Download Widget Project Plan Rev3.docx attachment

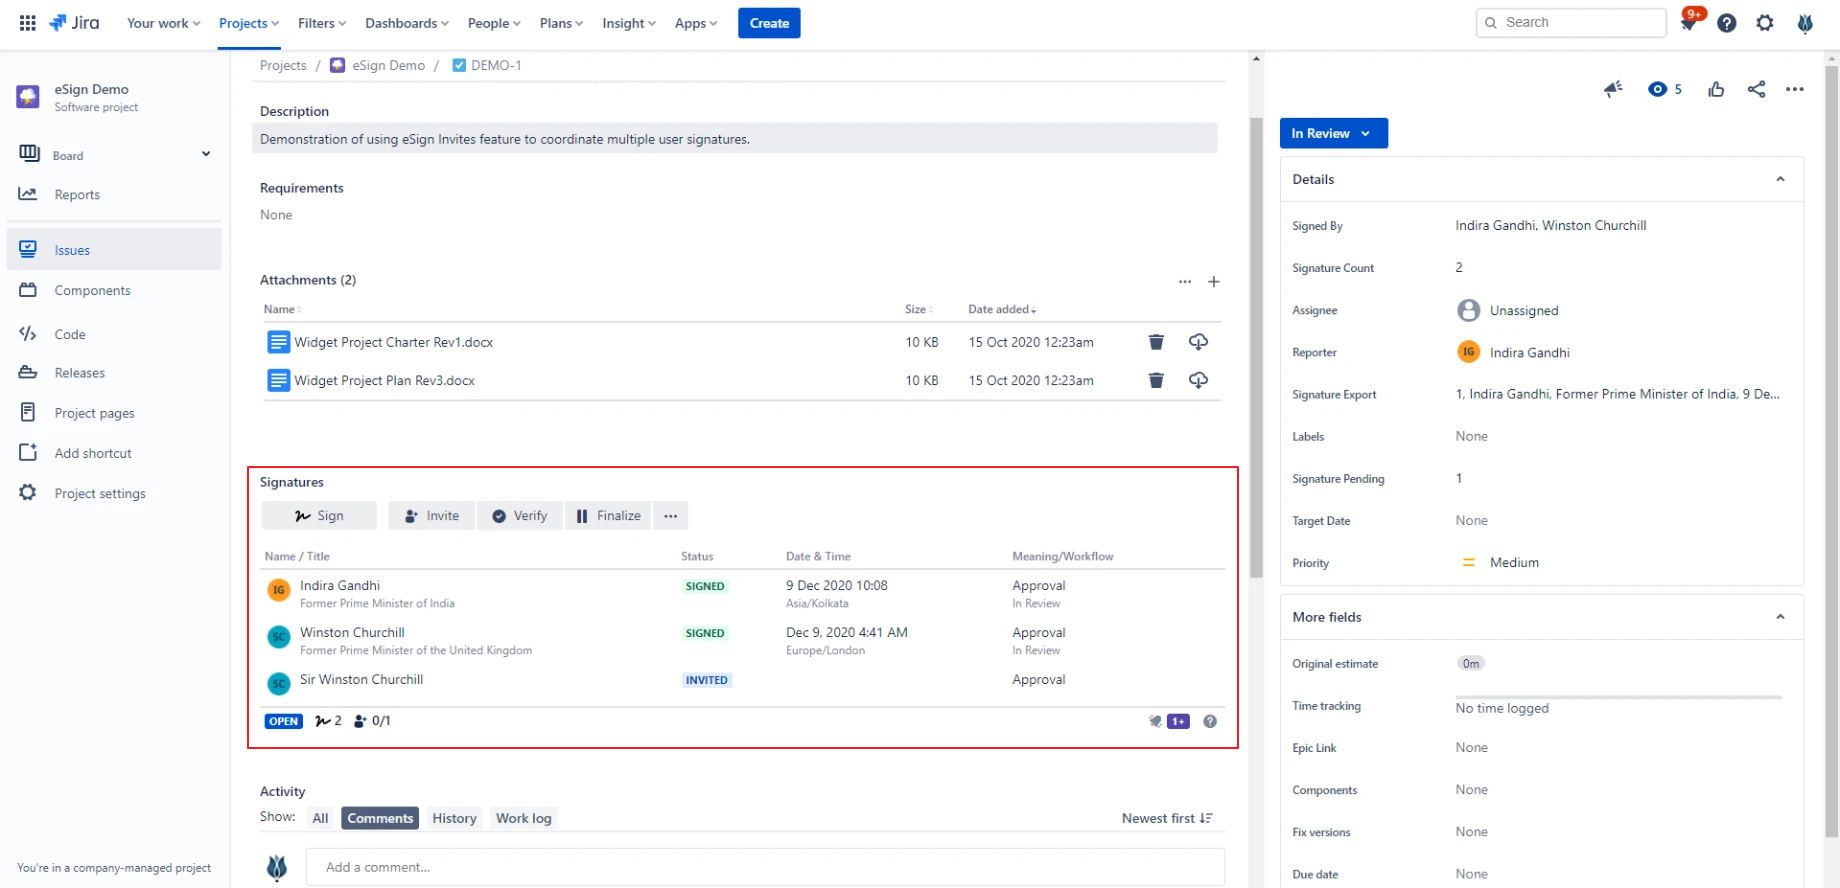(x=1198, y=380)
